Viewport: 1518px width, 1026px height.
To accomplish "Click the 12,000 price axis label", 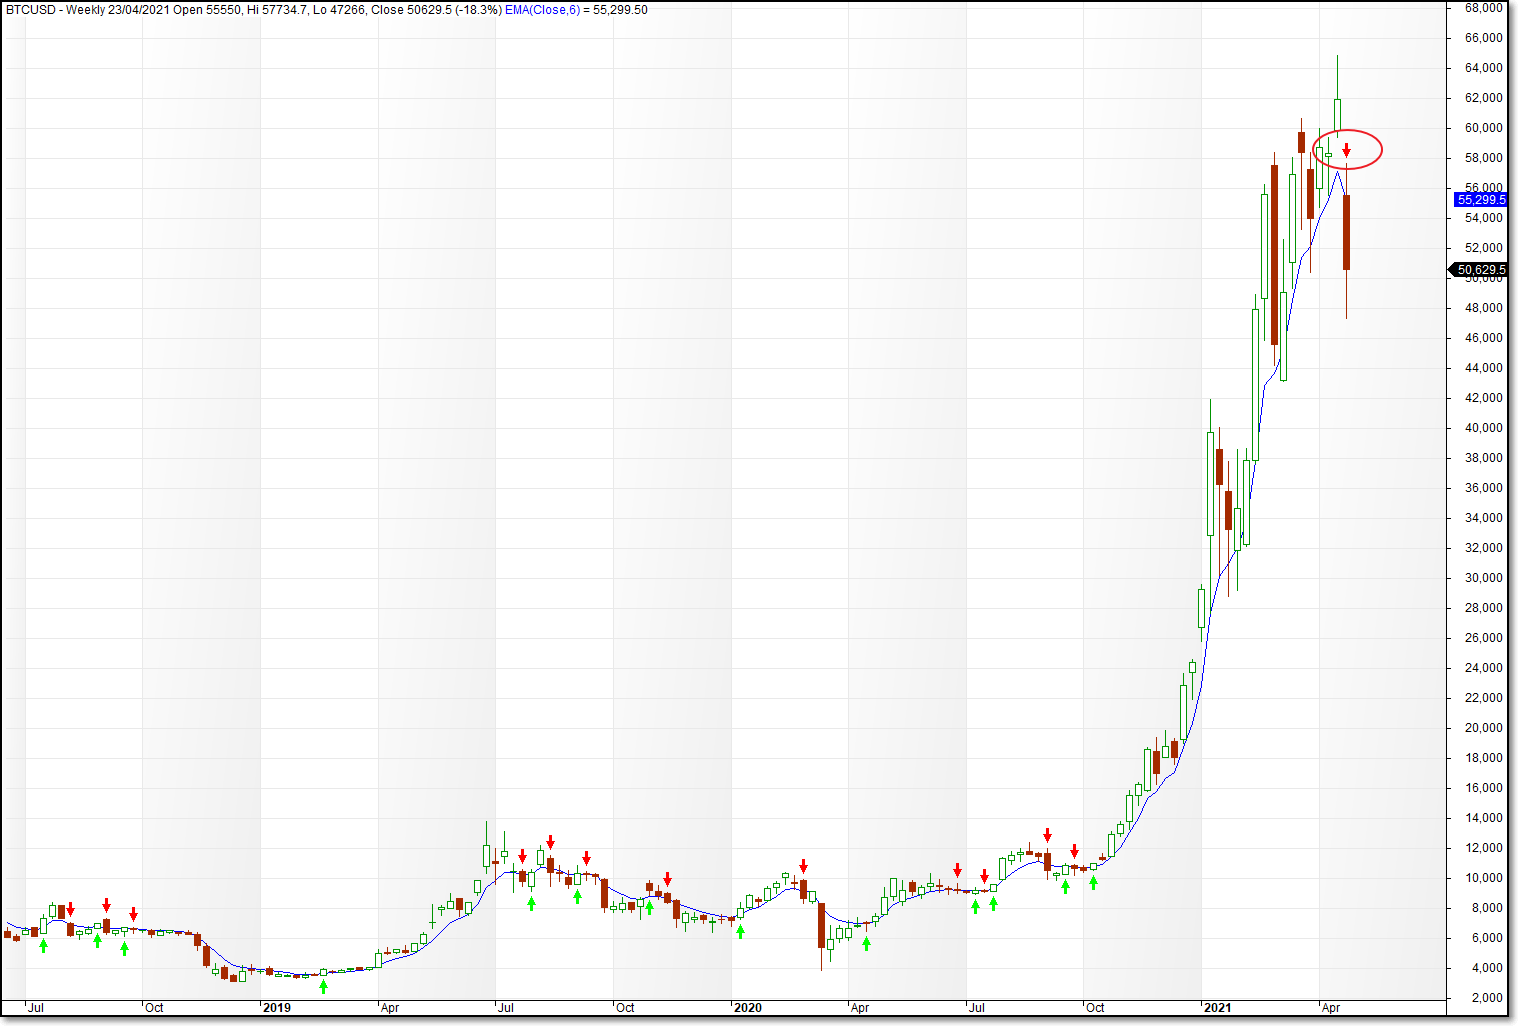I will 1484,848.
